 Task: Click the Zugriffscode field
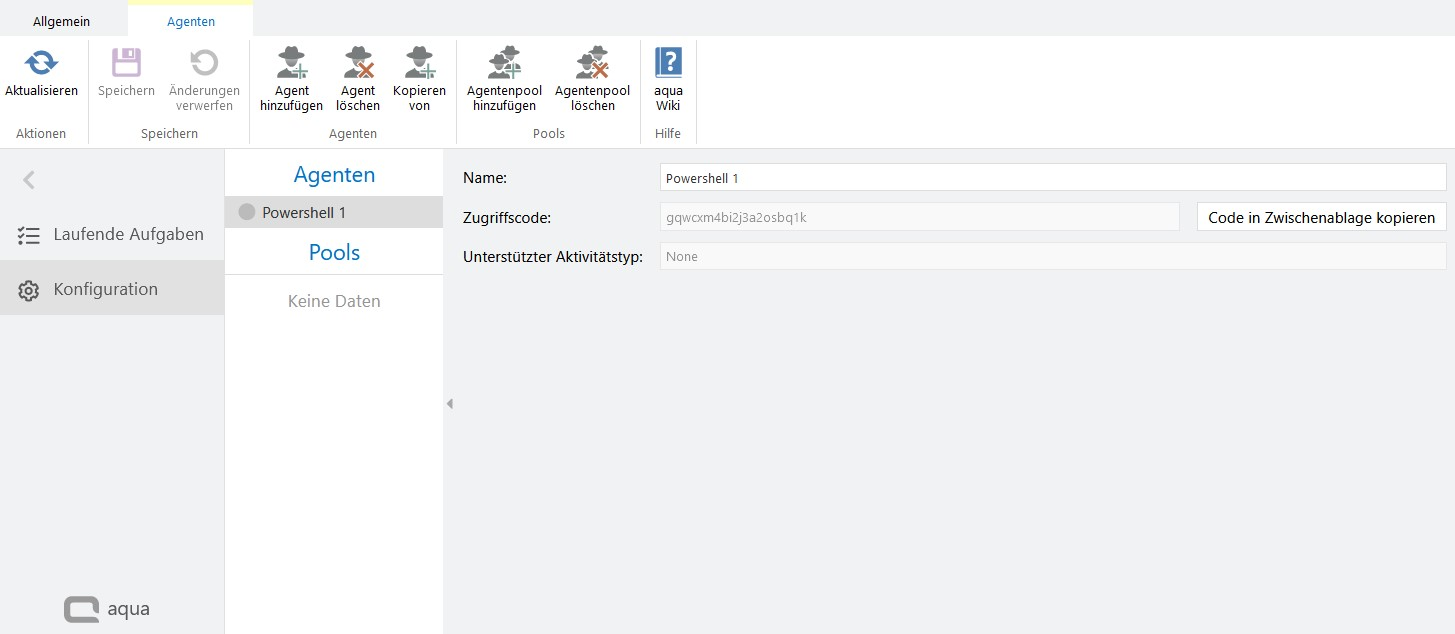pos(919,217)
